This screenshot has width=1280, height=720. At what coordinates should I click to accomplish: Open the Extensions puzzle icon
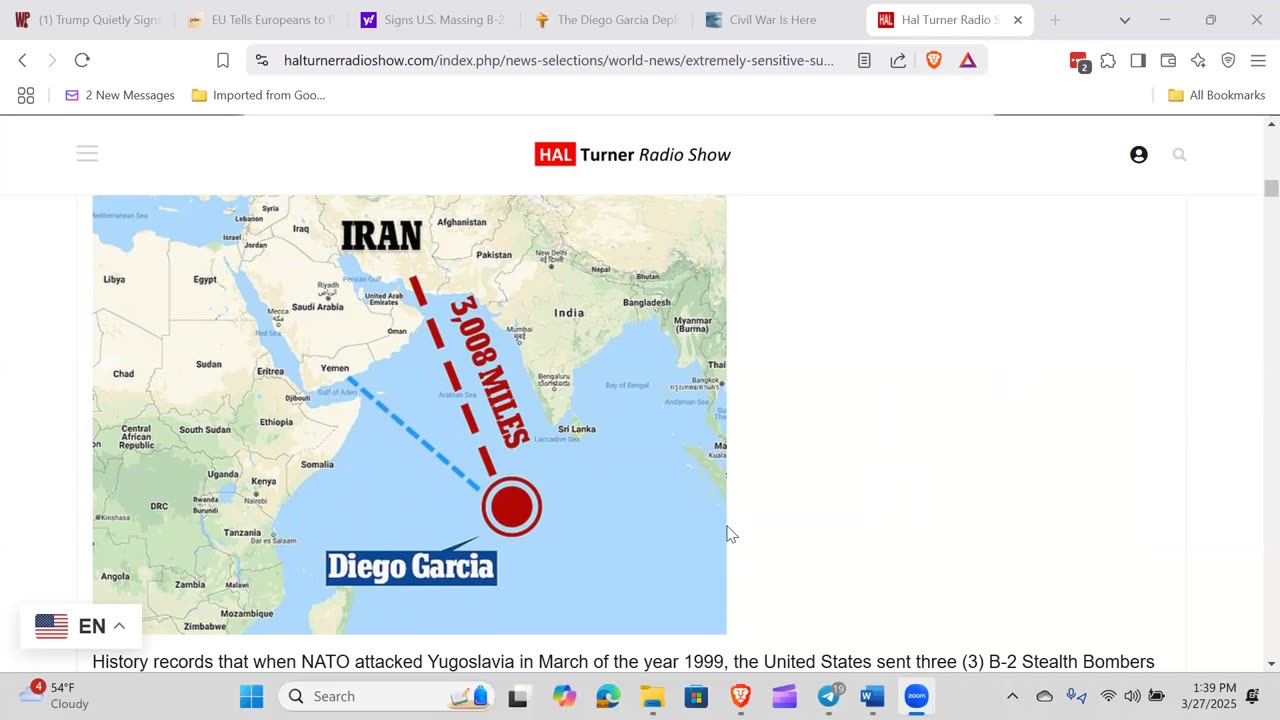tap(1108, 60)
